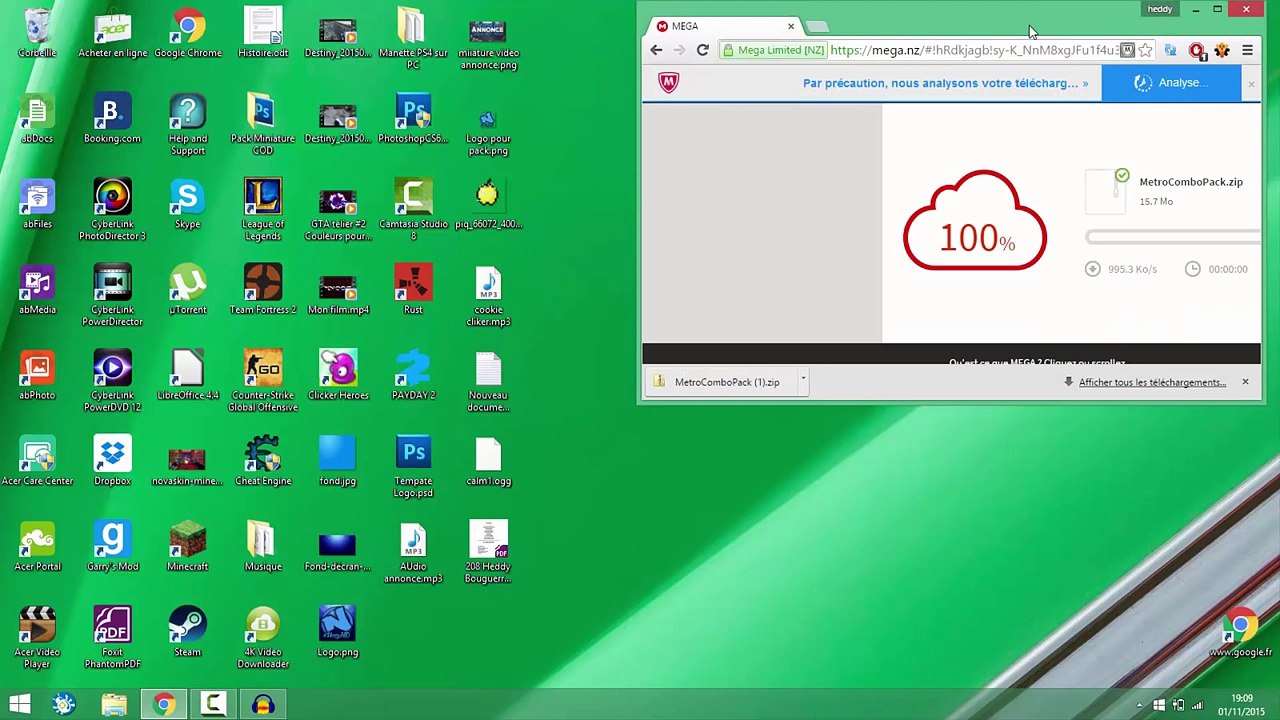Reload the MEGA page
The height and width of the screenshot is (720, 1280).
pos(702,50)
